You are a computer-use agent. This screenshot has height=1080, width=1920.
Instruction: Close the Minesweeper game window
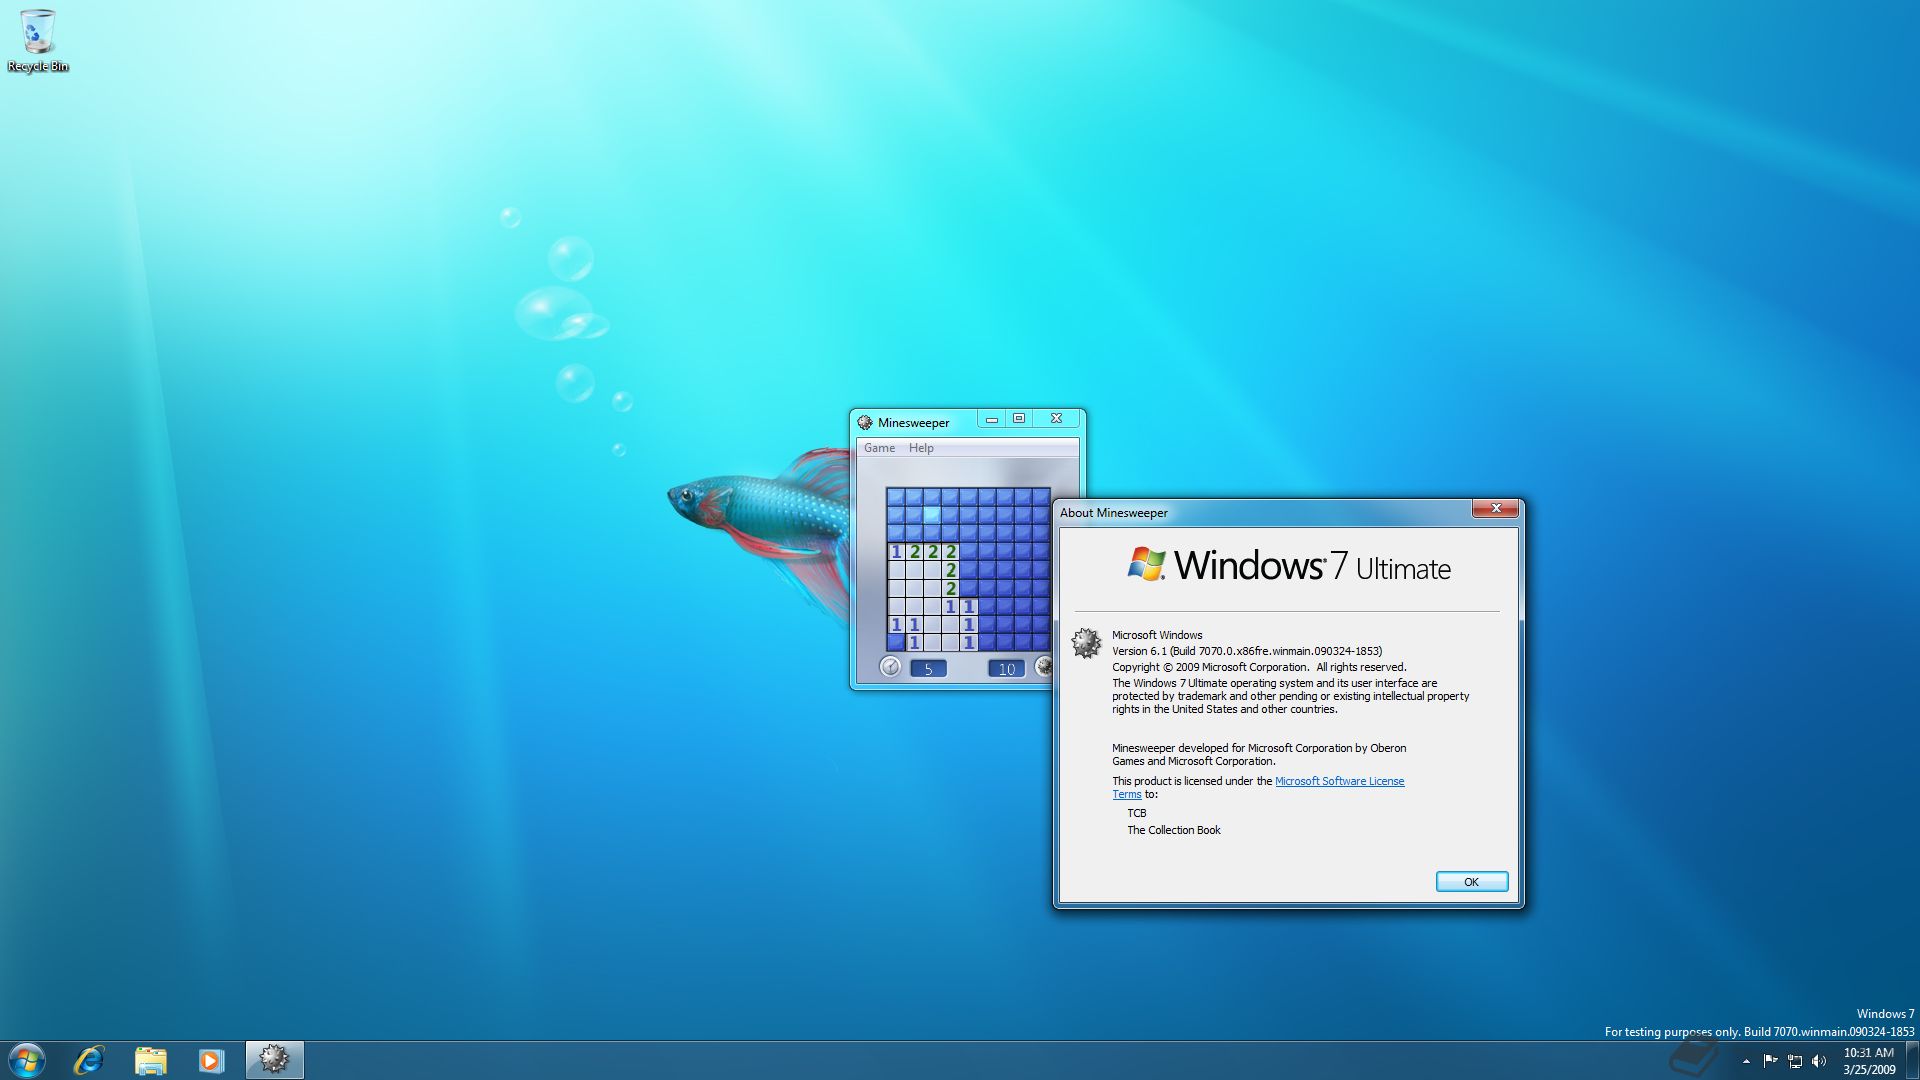1056,419
